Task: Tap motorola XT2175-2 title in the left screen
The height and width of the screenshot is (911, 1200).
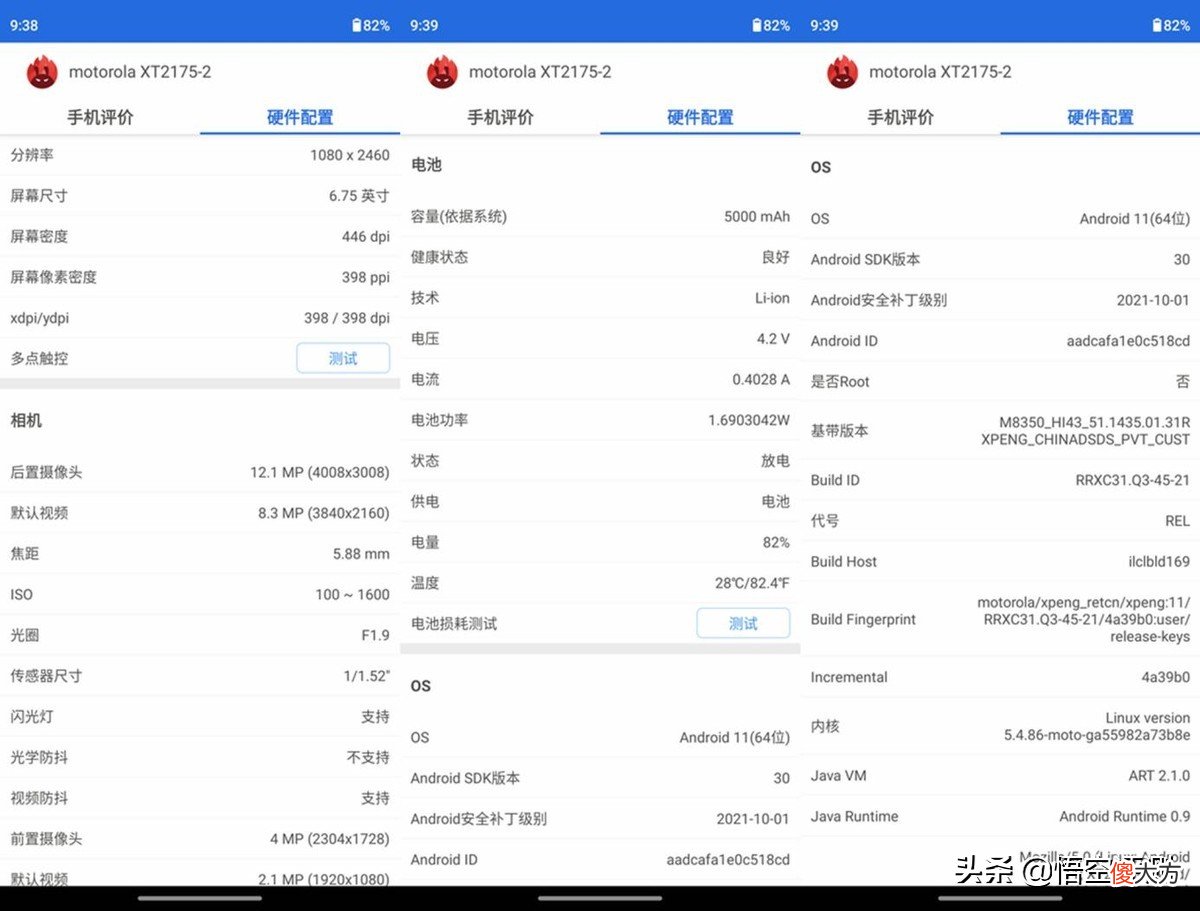Action: coord(140,72)
